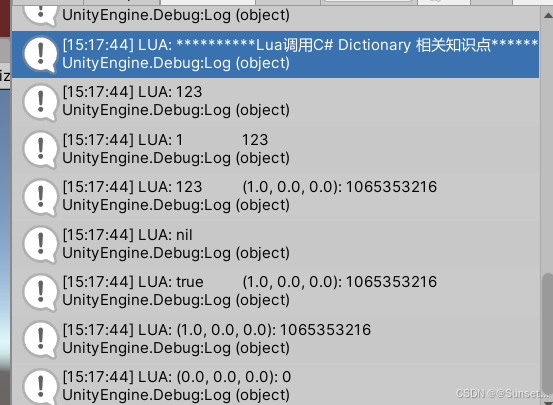
Task: Click the scrollbar up arrow
Action: click(547, 15)
